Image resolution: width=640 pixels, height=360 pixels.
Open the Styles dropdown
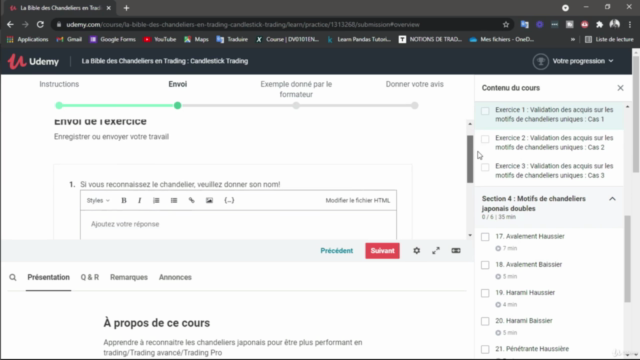(x=98, y=200)
